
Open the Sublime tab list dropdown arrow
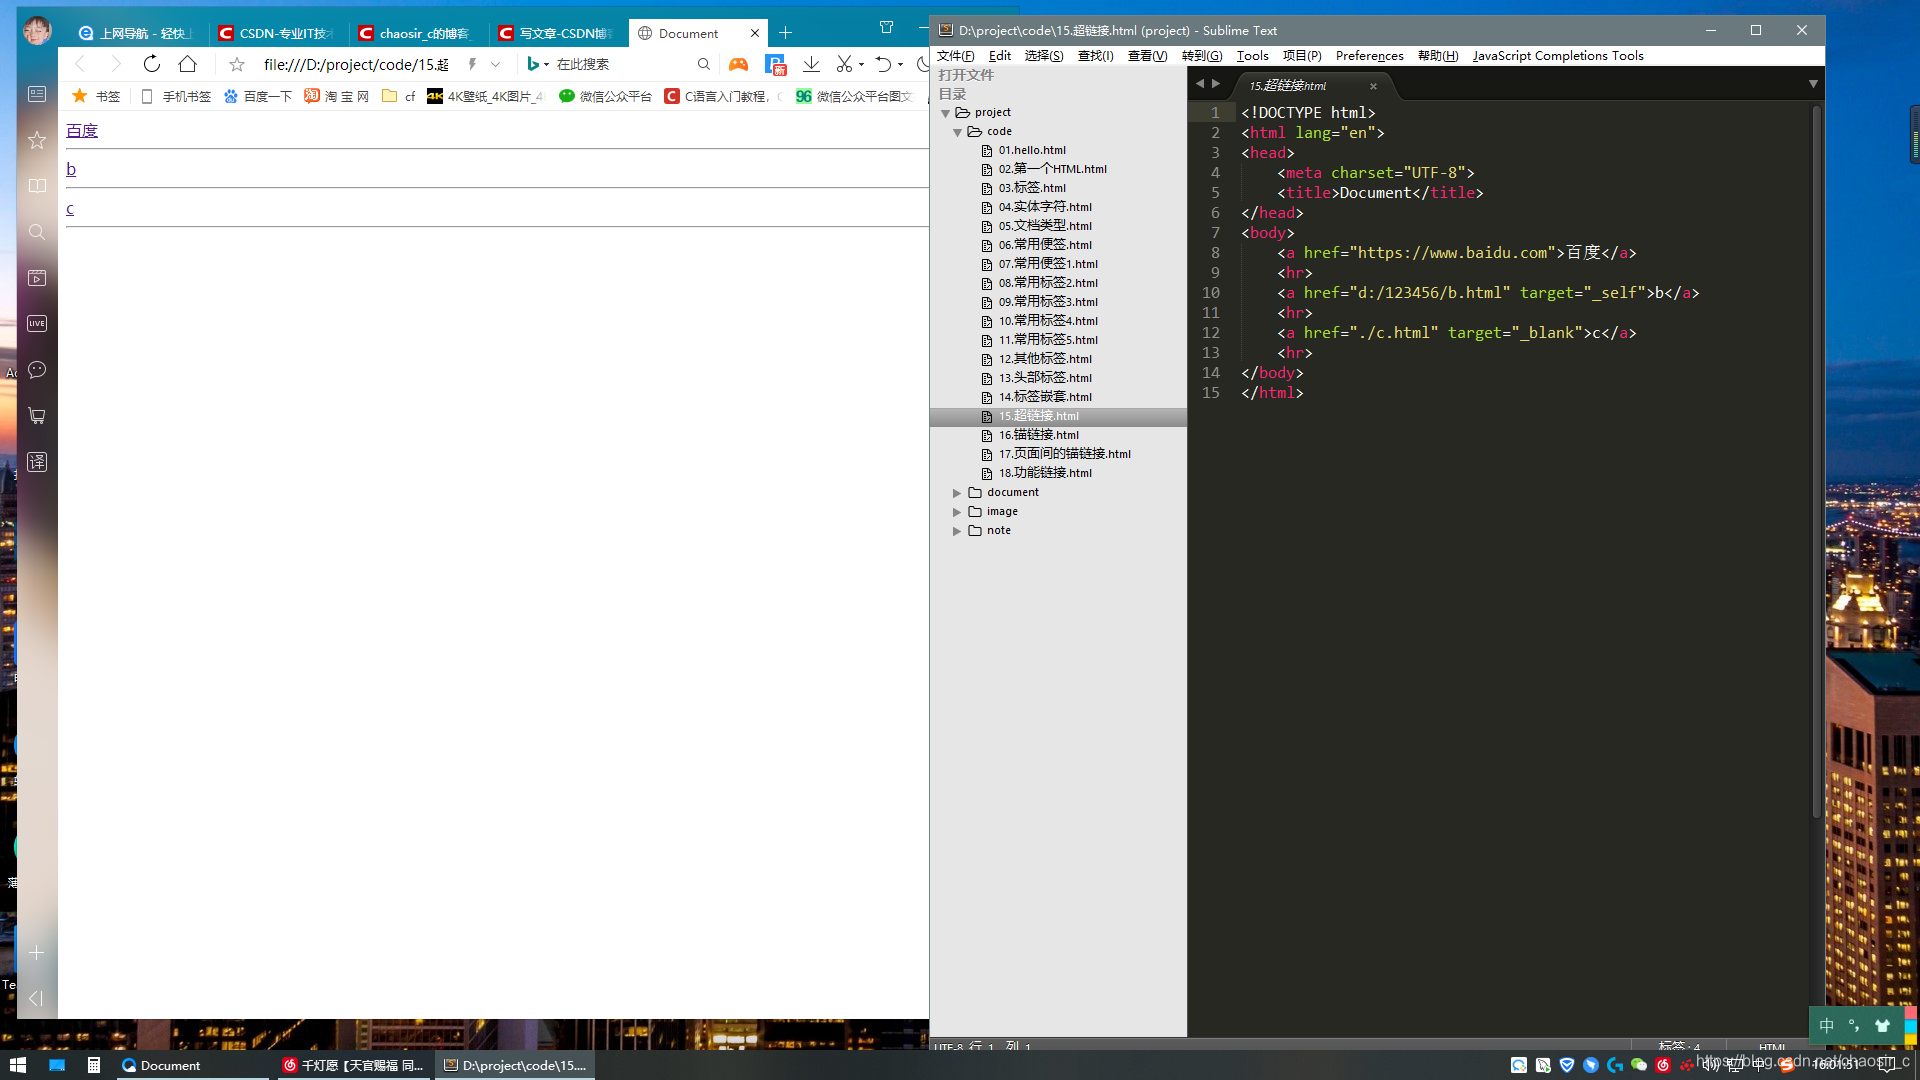tap(1813, 84)
